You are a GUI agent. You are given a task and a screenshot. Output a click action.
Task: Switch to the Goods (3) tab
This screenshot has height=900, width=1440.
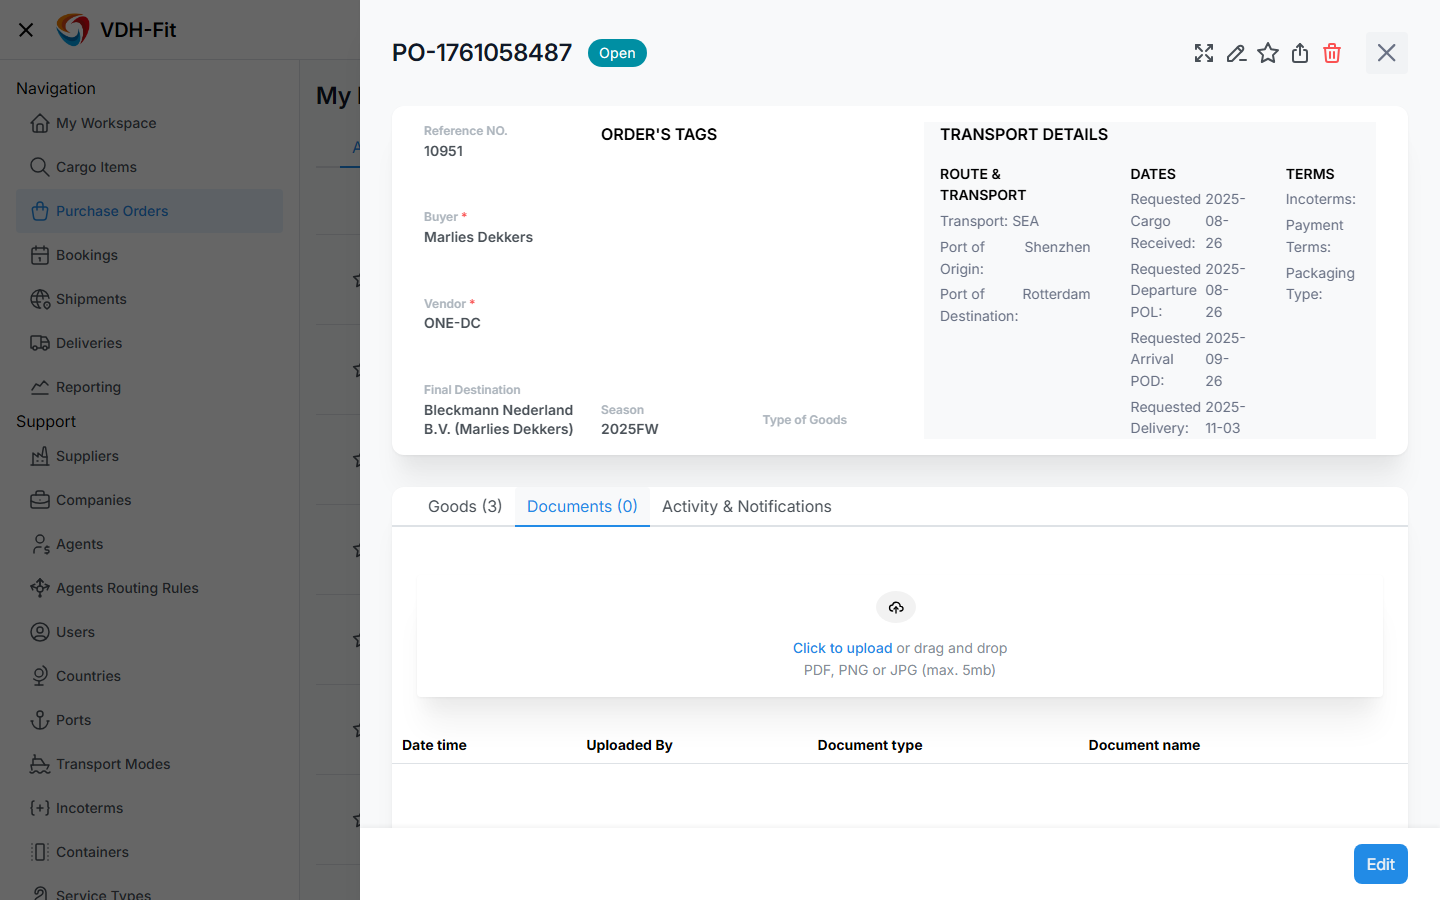(465, 506)
